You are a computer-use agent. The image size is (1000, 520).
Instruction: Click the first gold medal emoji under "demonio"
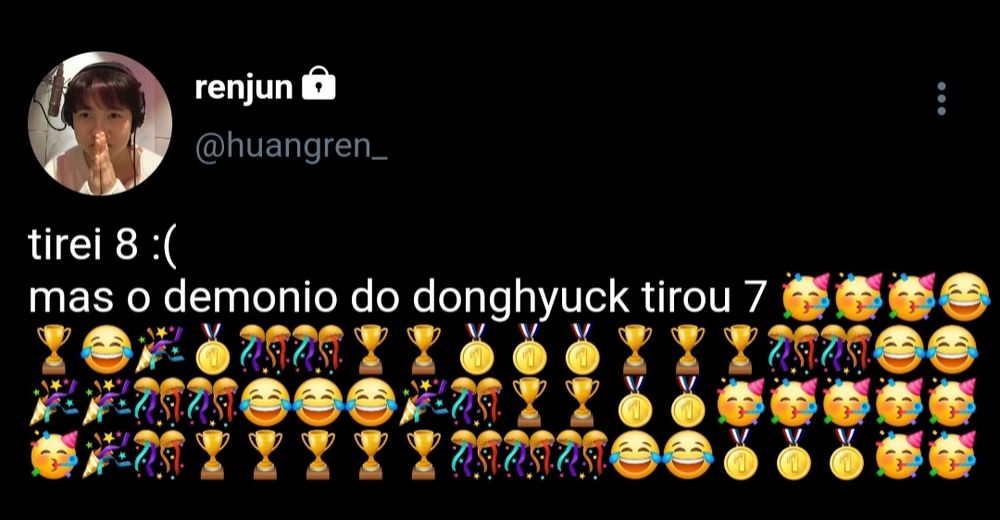click(x=212, y=350)
